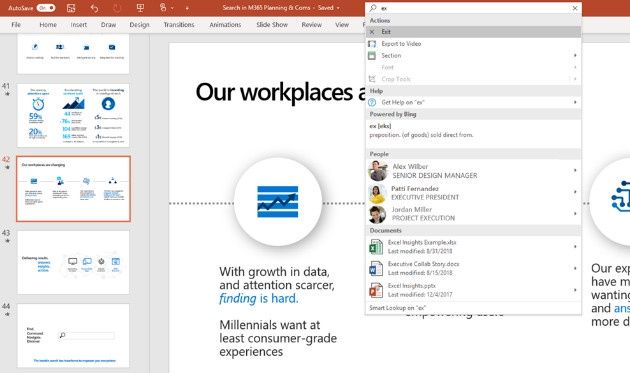
Task: Toggle the AutoSave switch
Action: (x=45, y=8)
